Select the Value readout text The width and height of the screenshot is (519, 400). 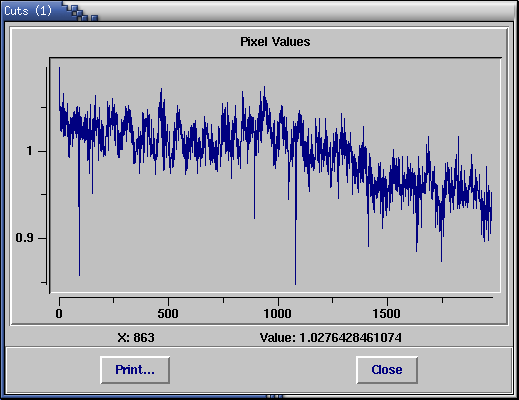[x=331, y=338]
